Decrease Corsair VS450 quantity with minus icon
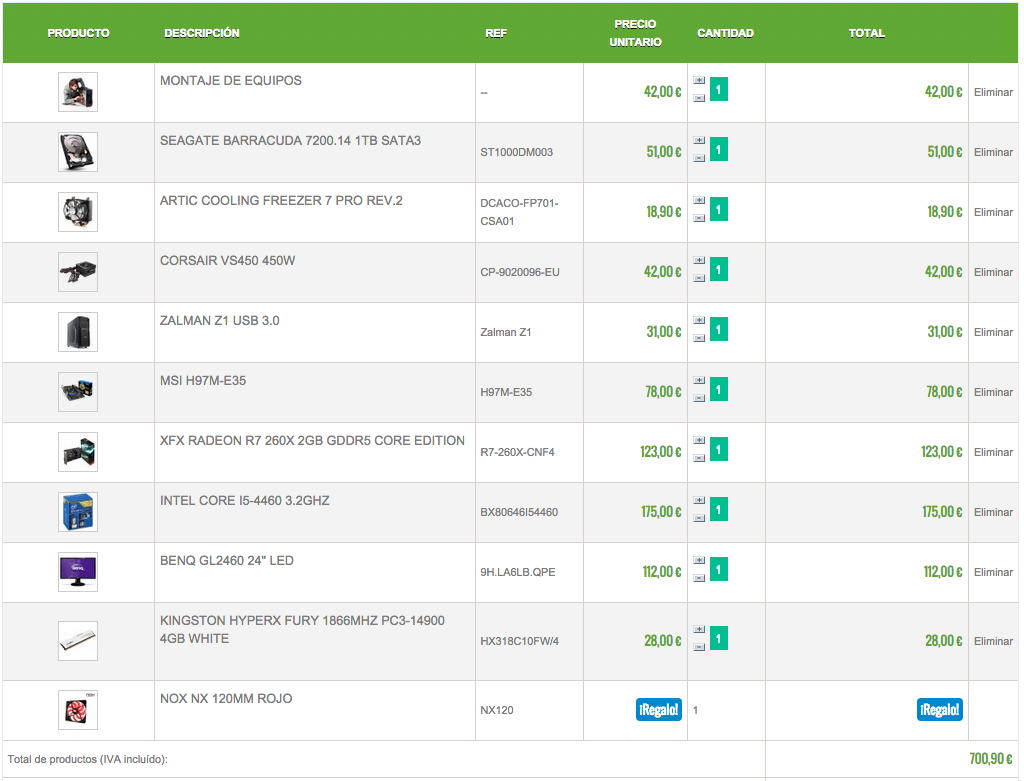1024x781 pixels. pyautogui.click(x=699, y=278)
